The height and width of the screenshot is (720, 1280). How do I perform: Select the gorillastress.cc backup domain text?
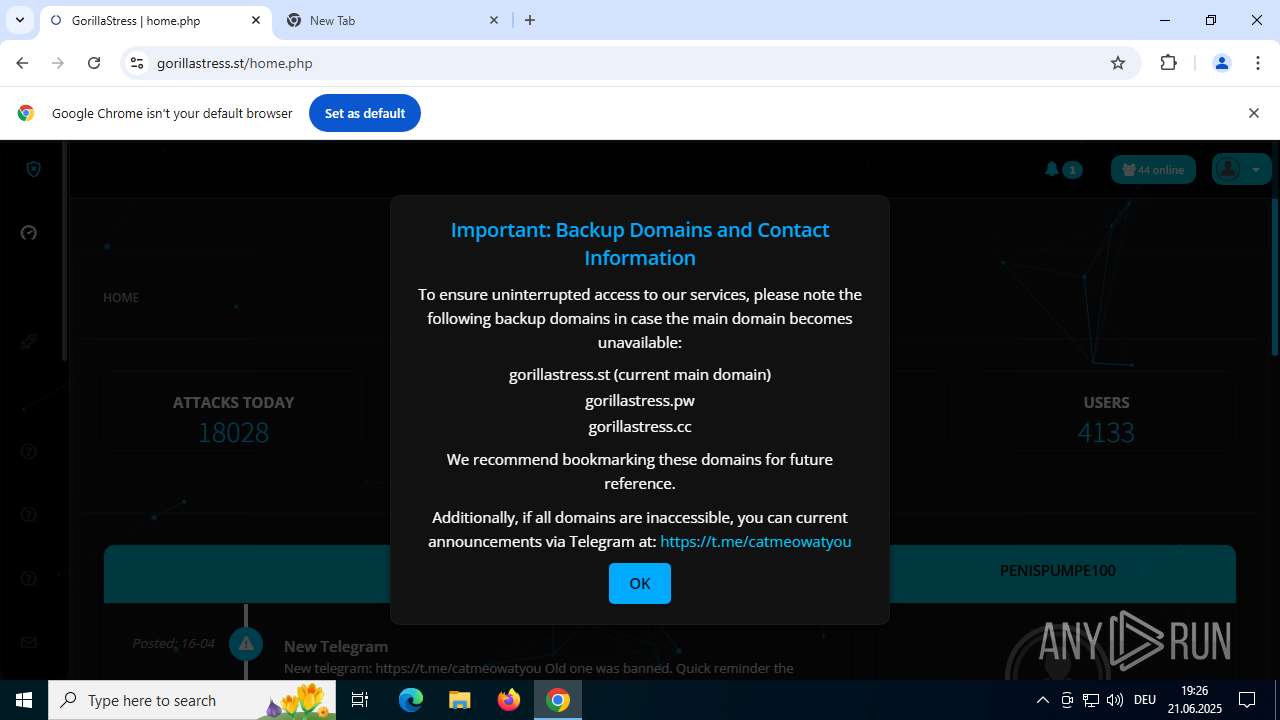pos(640,426)
